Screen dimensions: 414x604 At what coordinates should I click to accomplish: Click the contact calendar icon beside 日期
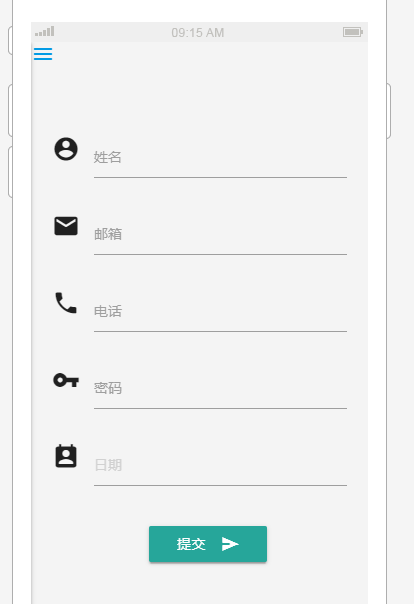pyautogui.click(x=66, y=456)
